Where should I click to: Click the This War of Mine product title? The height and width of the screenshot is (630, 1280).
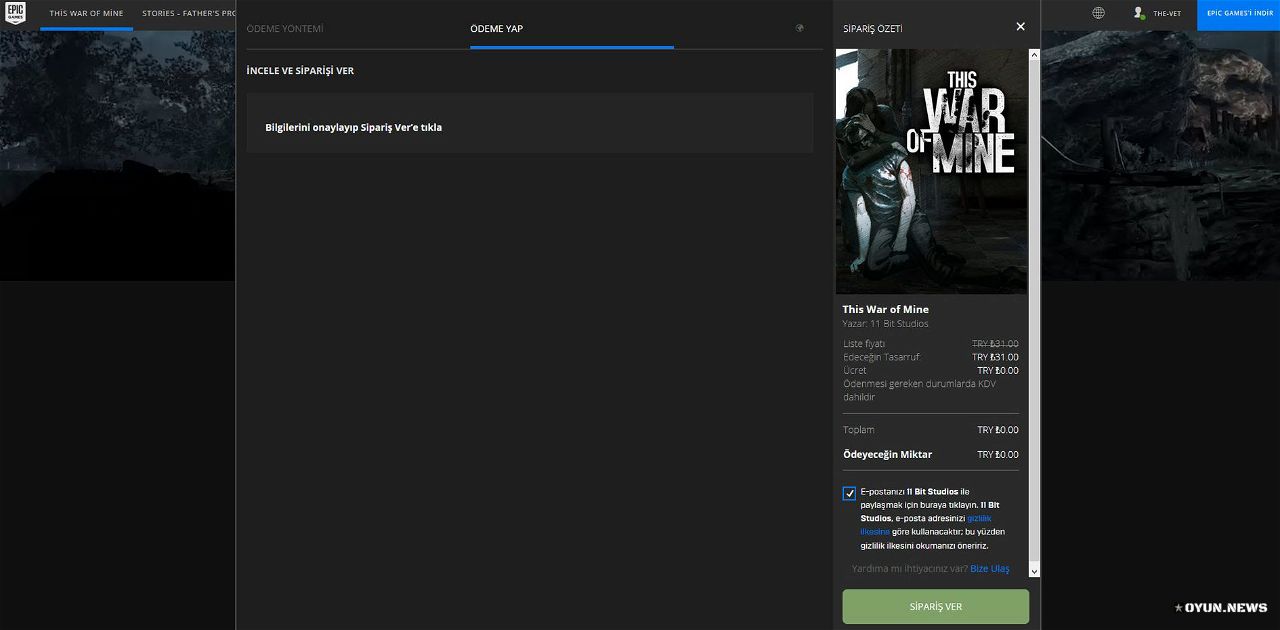click(x=885, y=310)
